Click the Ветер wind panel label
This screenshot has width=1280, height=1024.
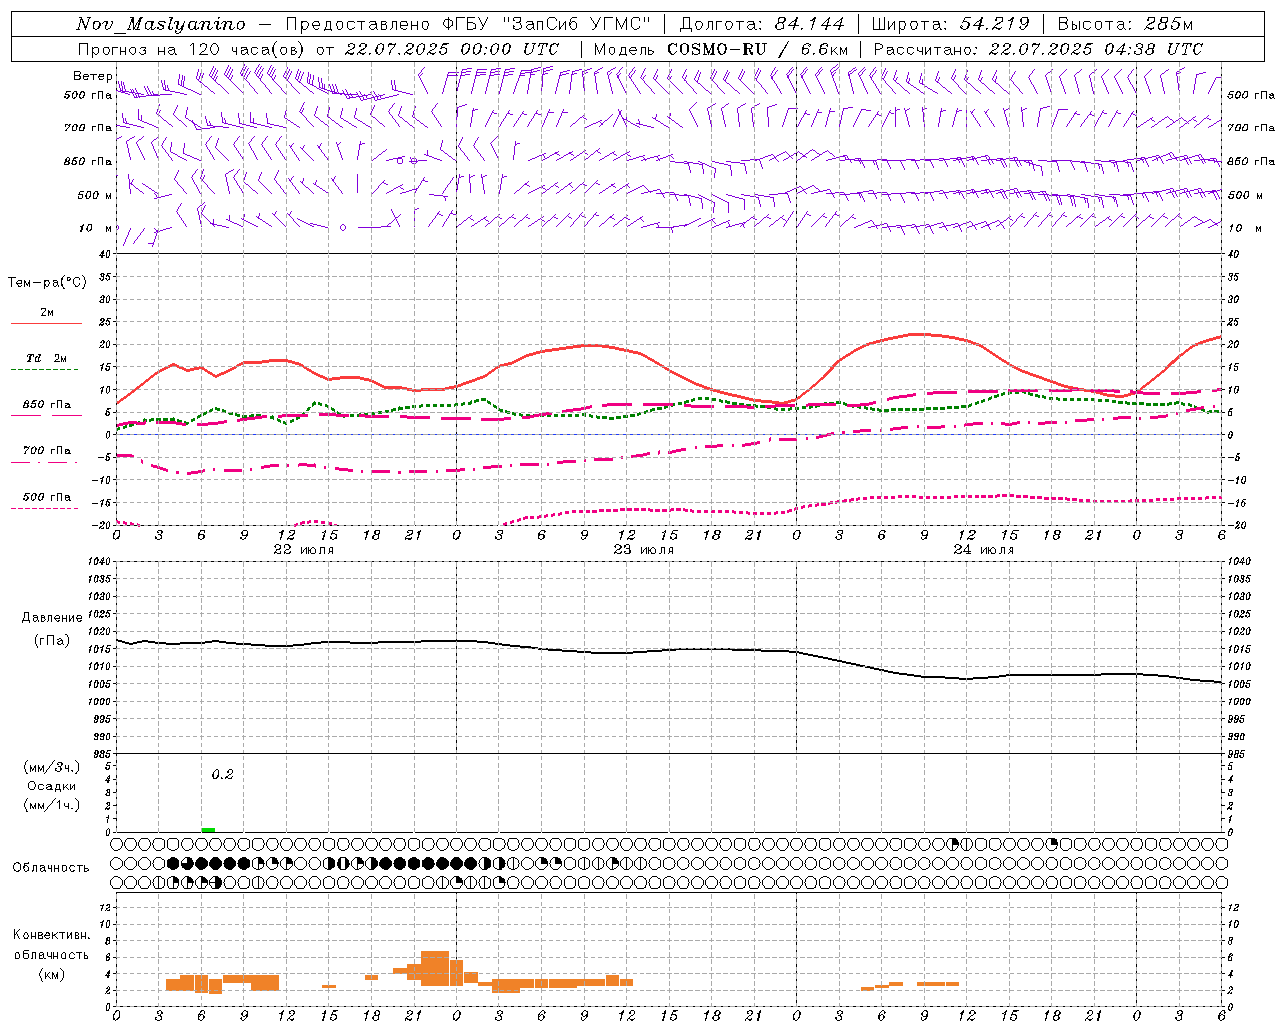[x=93, y=76]
